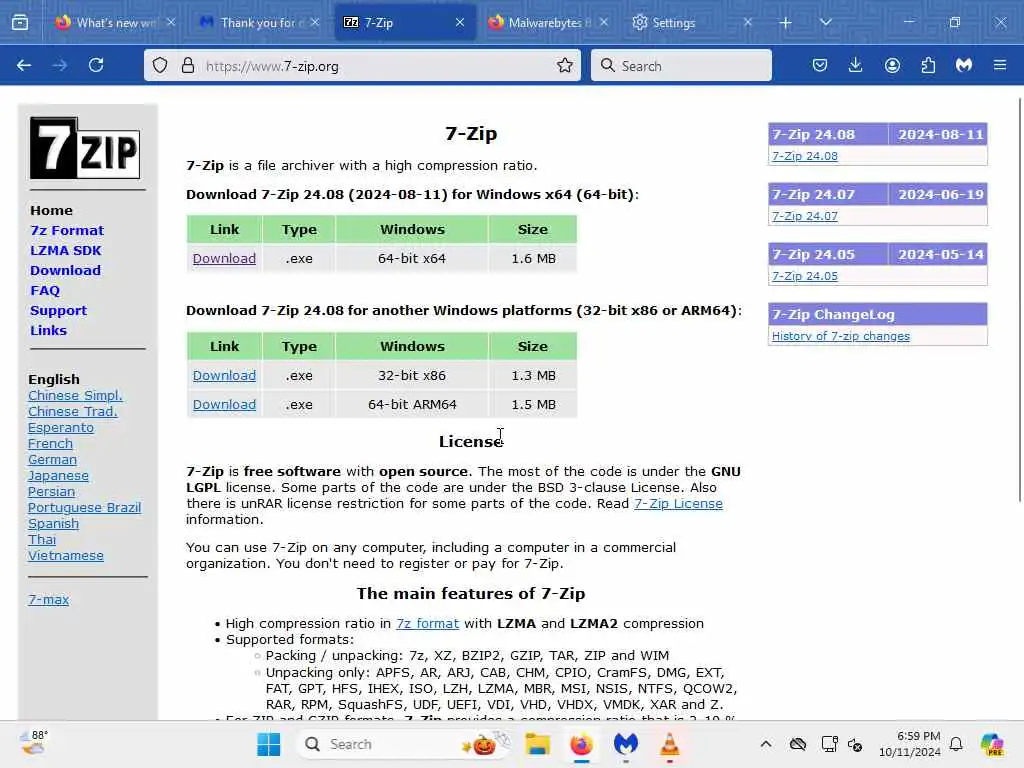Switch to the Settings tab
This screenshot has width=1024, height=768.
pyautogui.click(x=692, y=23)
